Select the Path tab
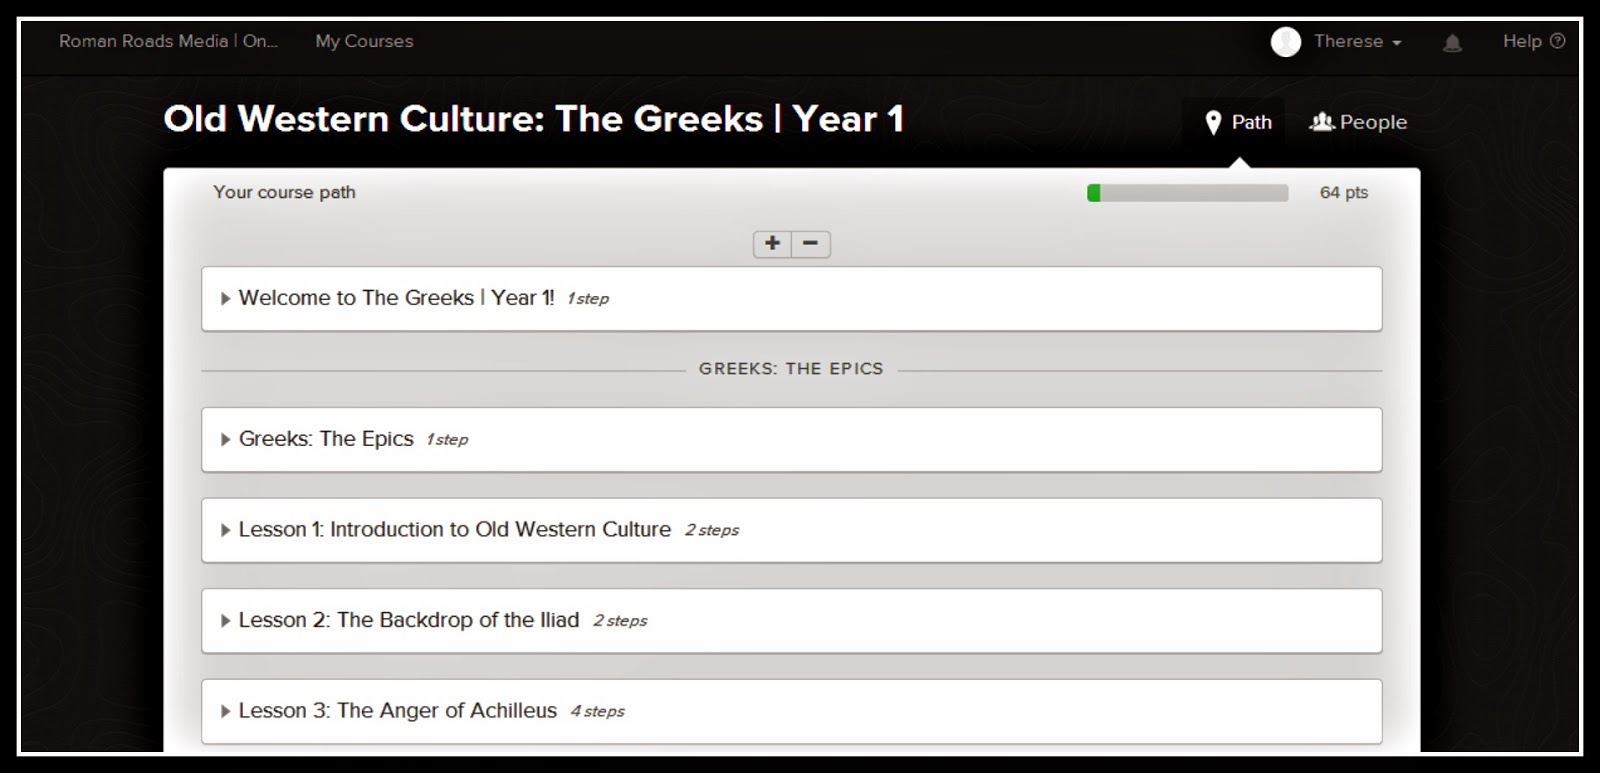 (1238, 122)
